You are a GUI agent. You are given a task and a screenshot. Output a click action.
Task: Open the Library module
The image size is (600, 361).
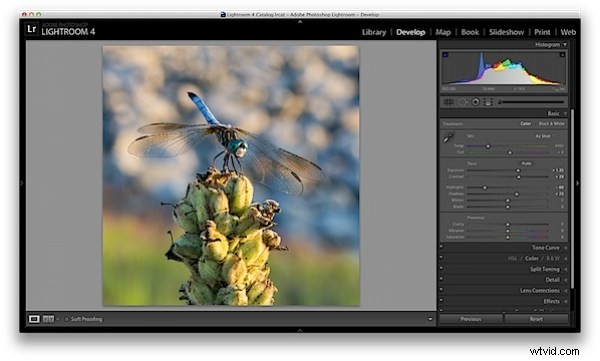[374, 32]
